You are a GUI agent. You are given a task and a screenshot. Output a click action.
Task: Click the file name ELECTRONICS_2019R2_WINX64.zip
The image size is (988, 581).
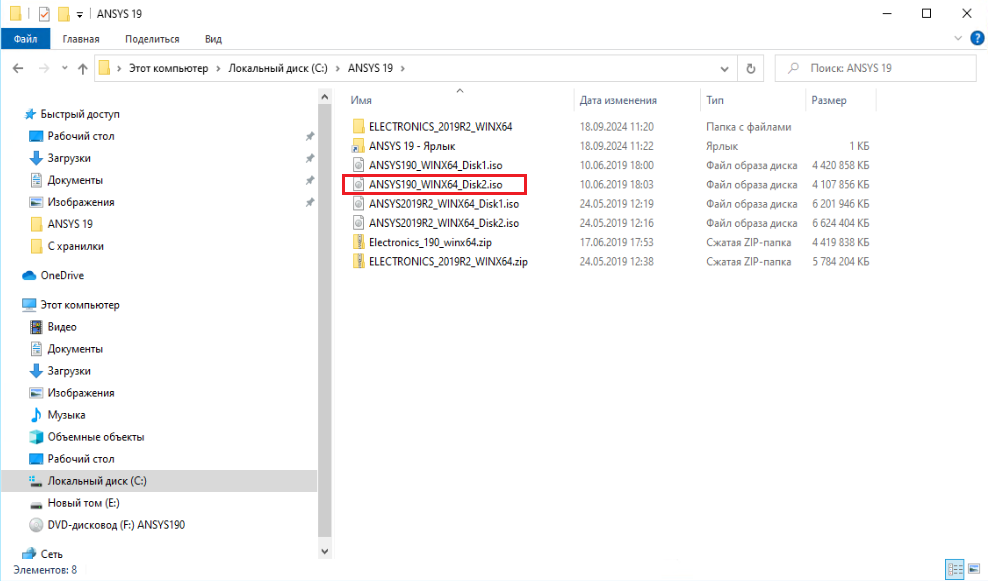pyautogui.click(x=448, y=262)
